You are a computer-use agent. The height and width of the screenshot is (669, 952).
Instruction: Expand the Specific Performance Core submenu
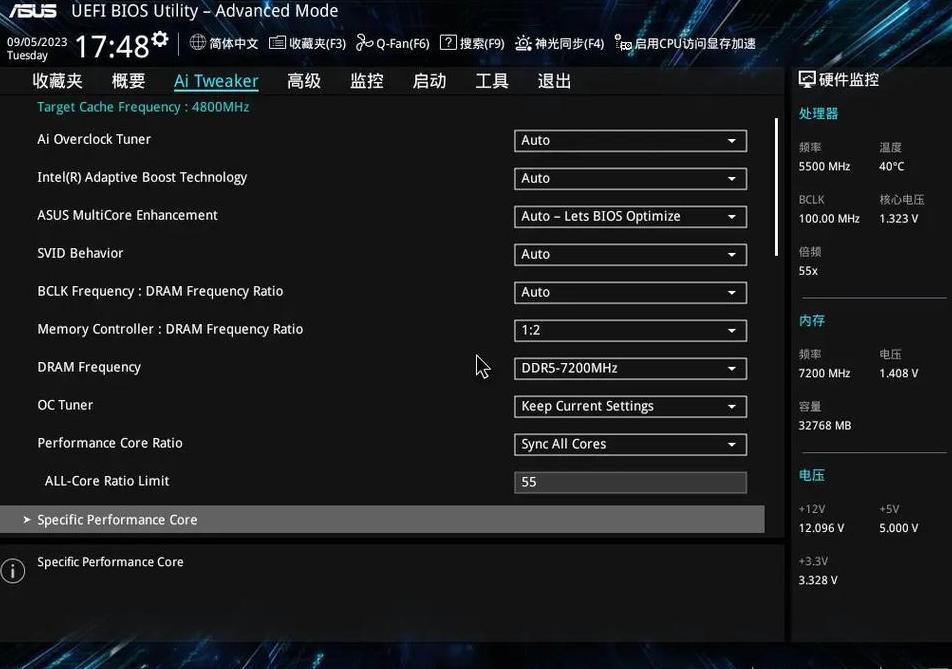pos(382,520)
